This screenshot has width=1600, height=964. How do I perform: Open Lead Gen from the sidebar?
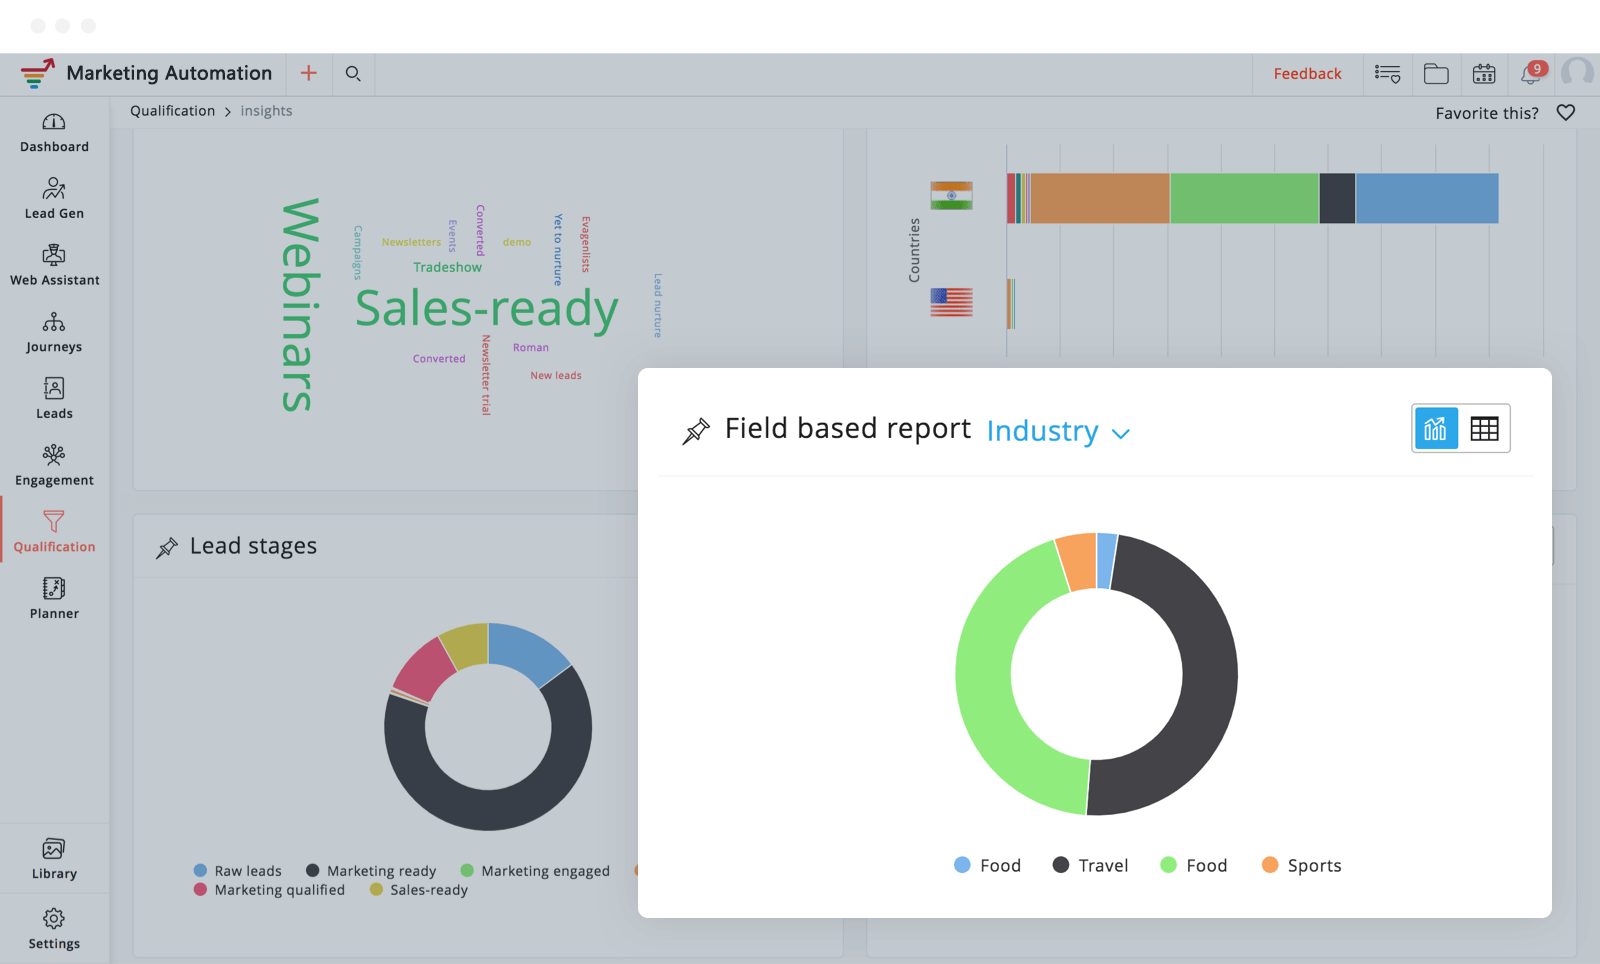pos(54,199)
